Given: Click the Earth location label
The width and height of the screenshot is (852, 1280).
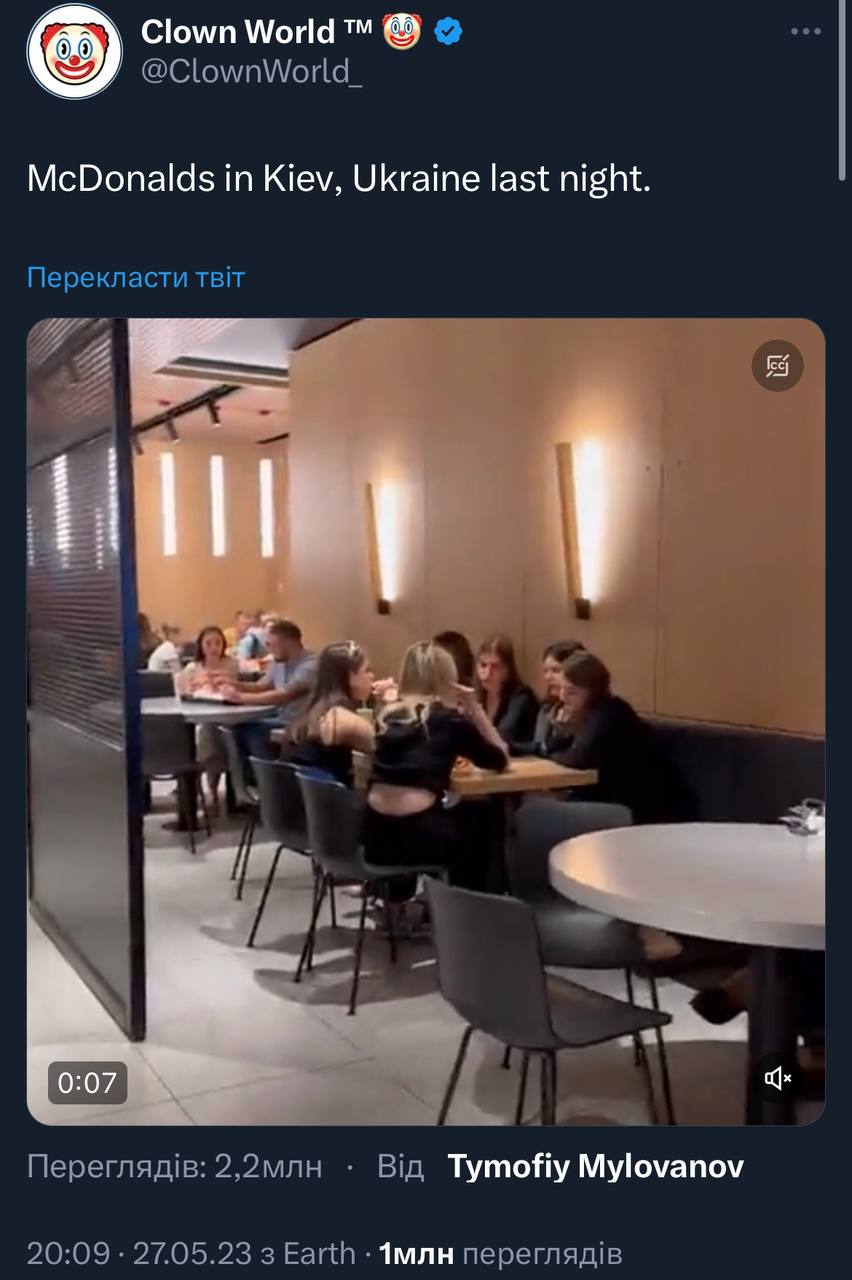Looking at the screenshot, I should tap(319, 1253).
